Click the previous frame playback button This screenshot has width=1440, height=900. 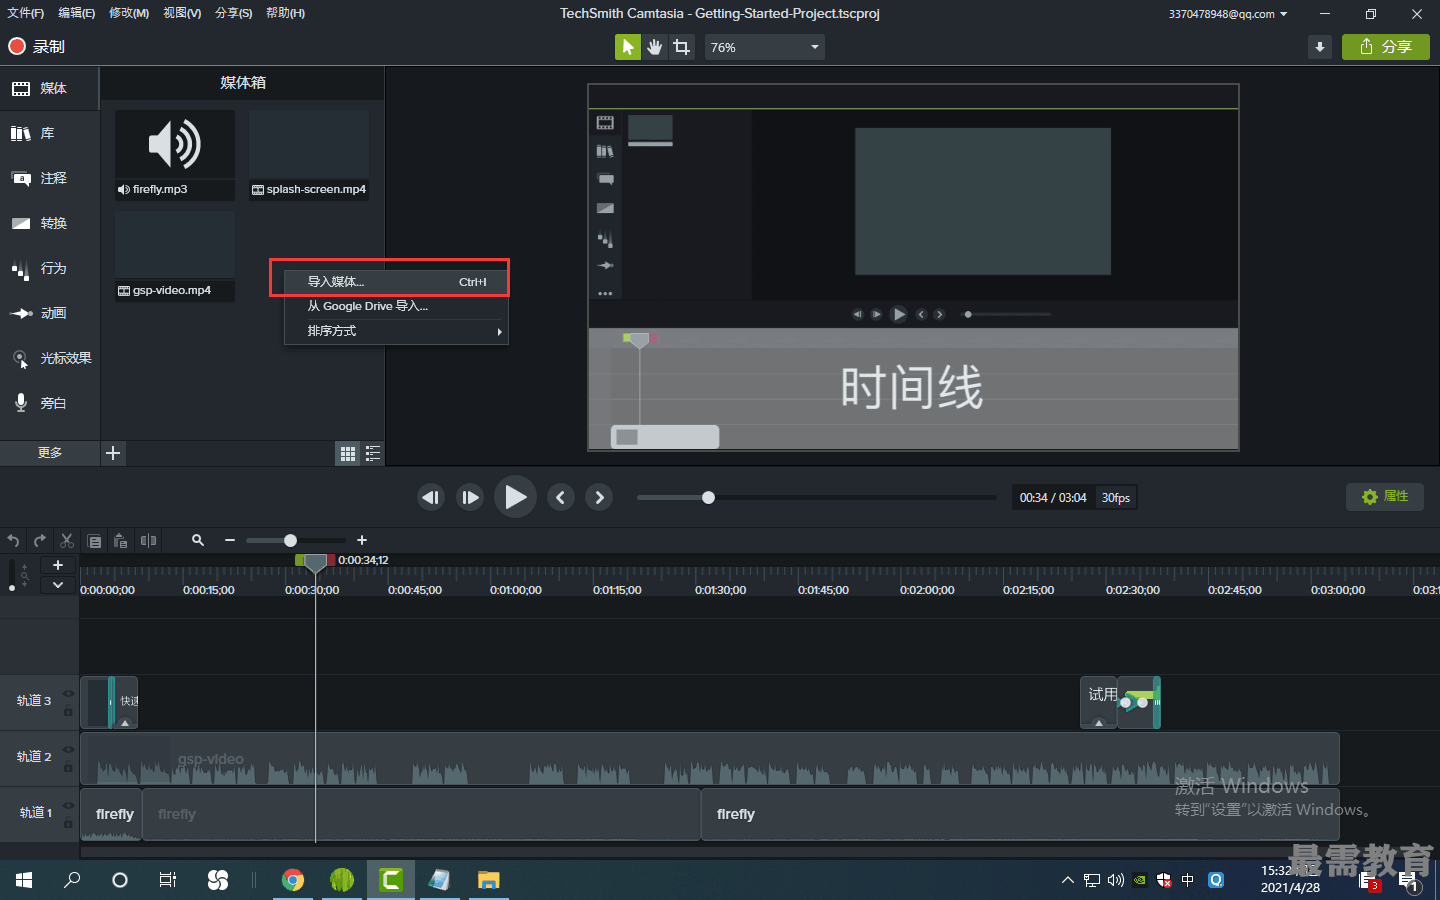click(431, 497)
